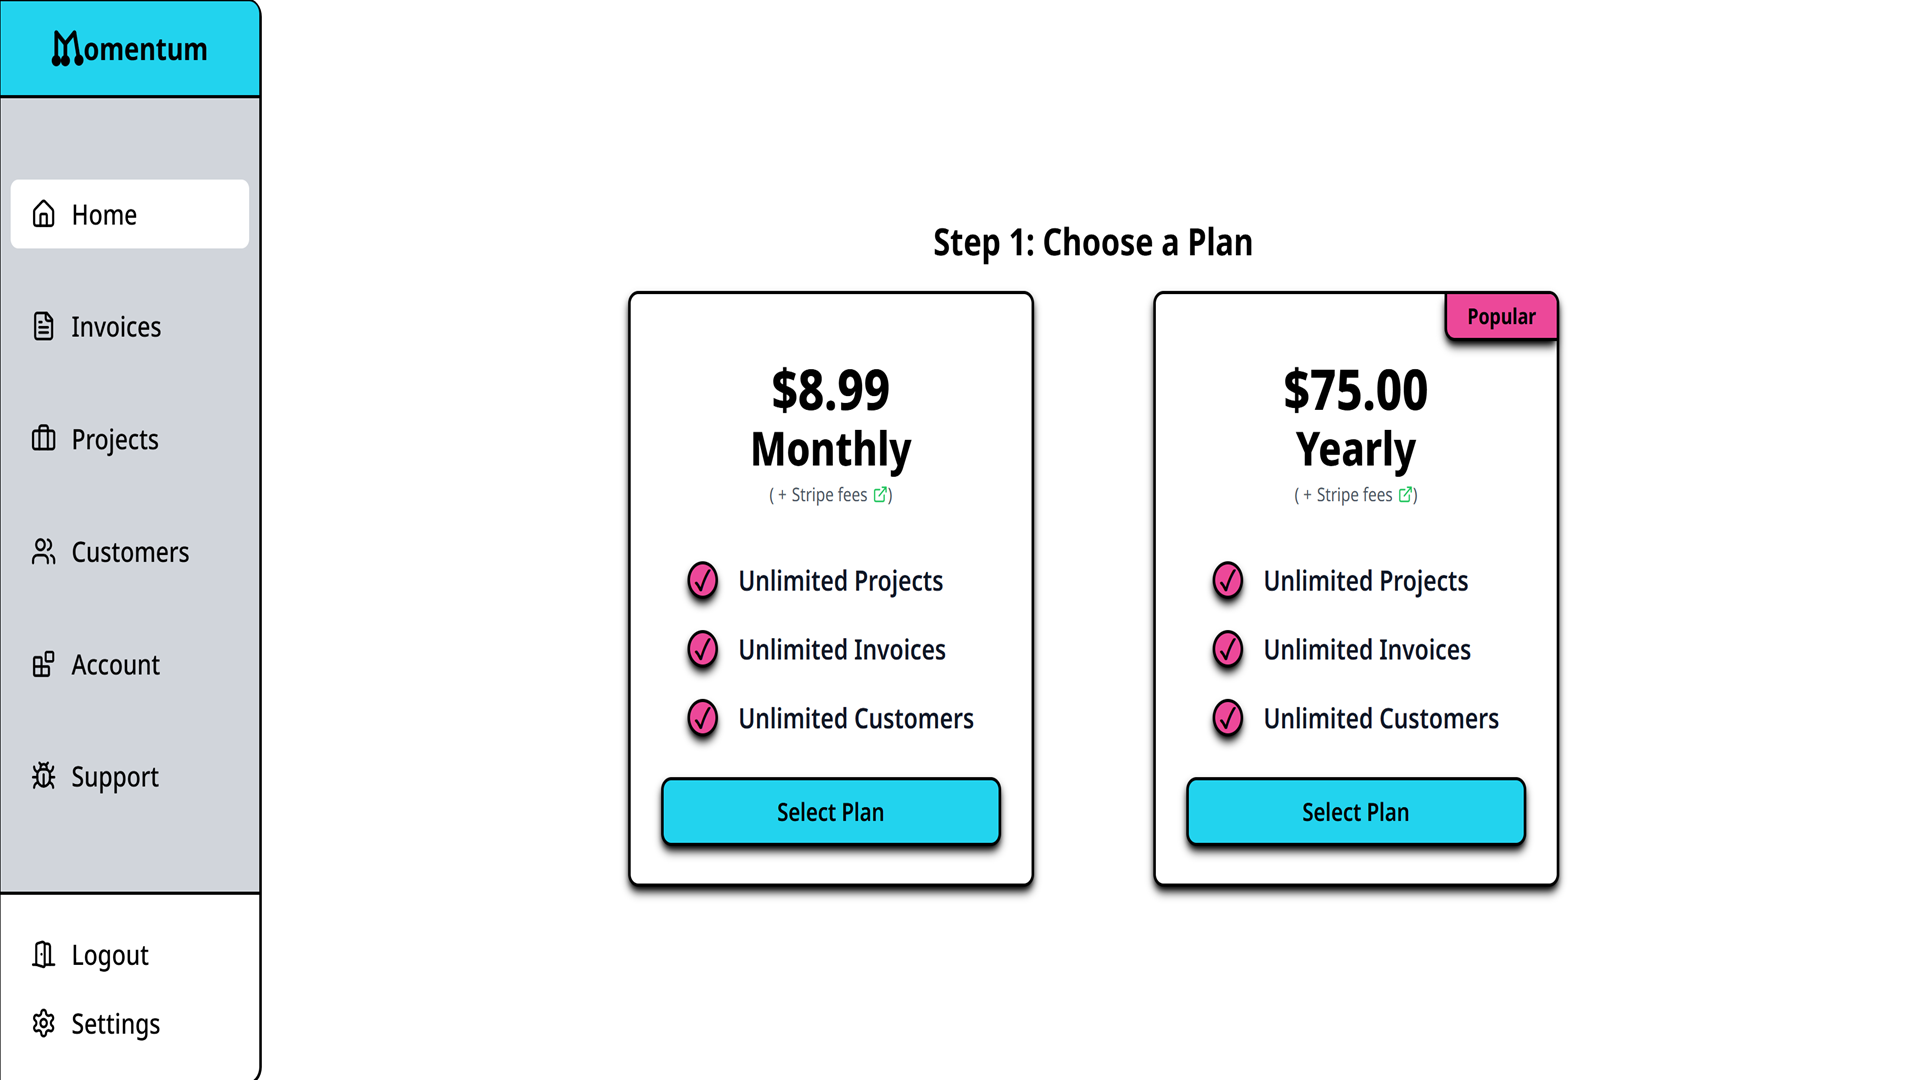
Task: Click Yearly Unlimited Invoices checkmark
Action: [x=1228, y=649]
